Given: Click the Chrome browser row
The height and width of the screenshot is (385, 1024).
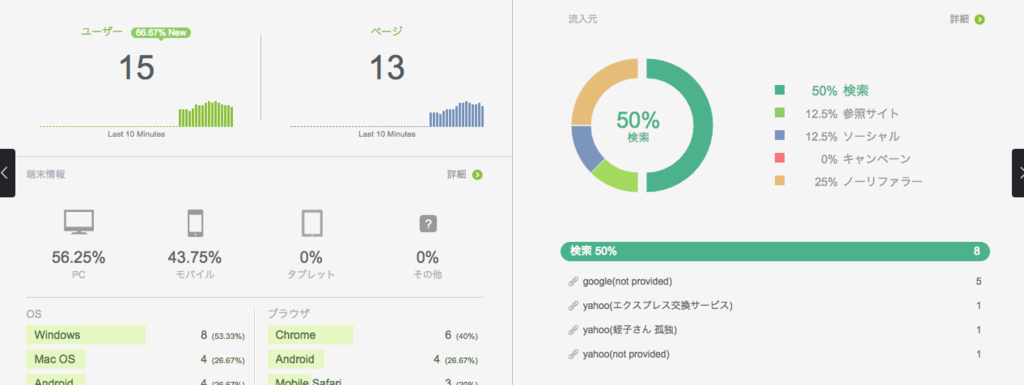Looking at the screenshot, I should pos(373,335).
